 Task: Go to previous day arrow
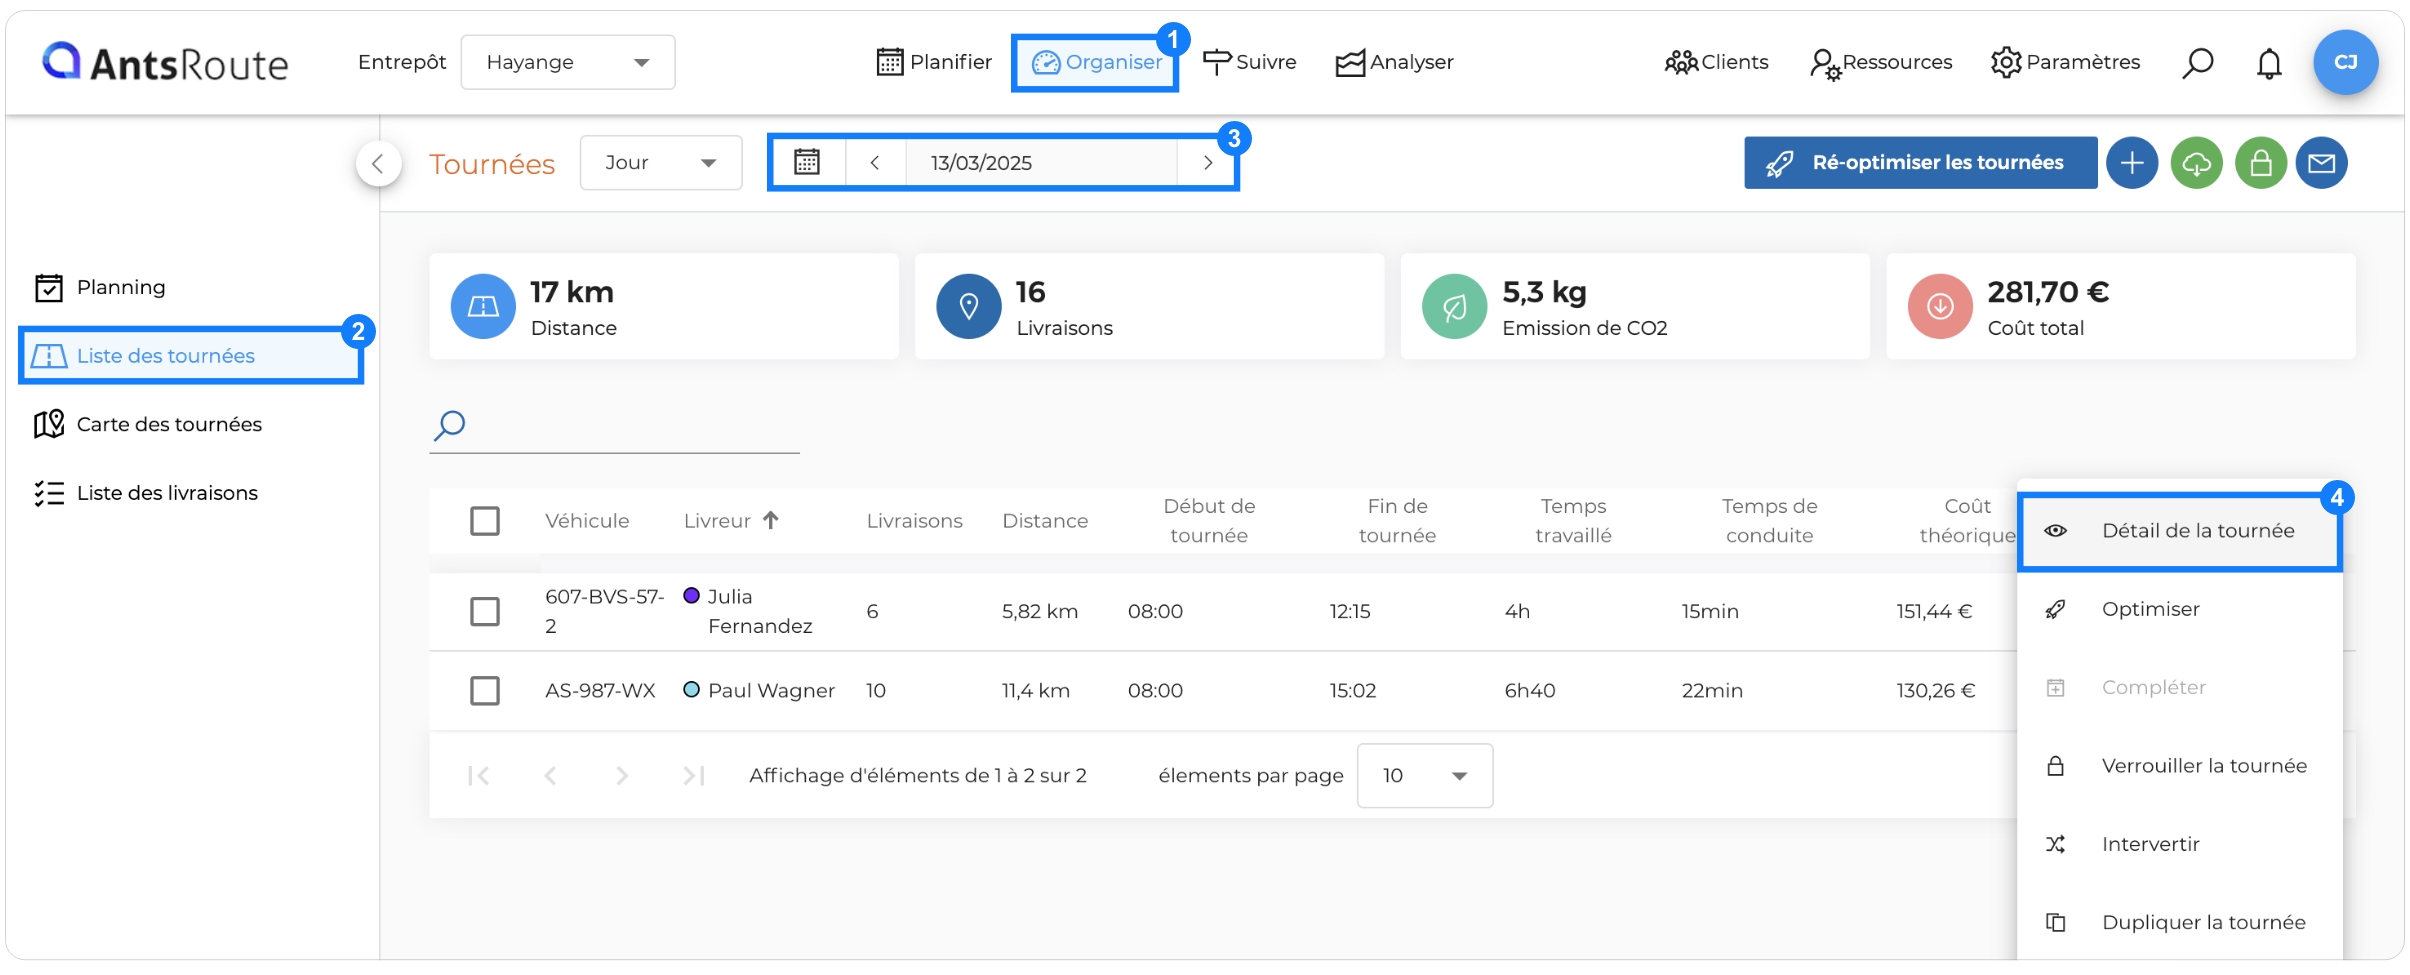(x=875, y=162)
